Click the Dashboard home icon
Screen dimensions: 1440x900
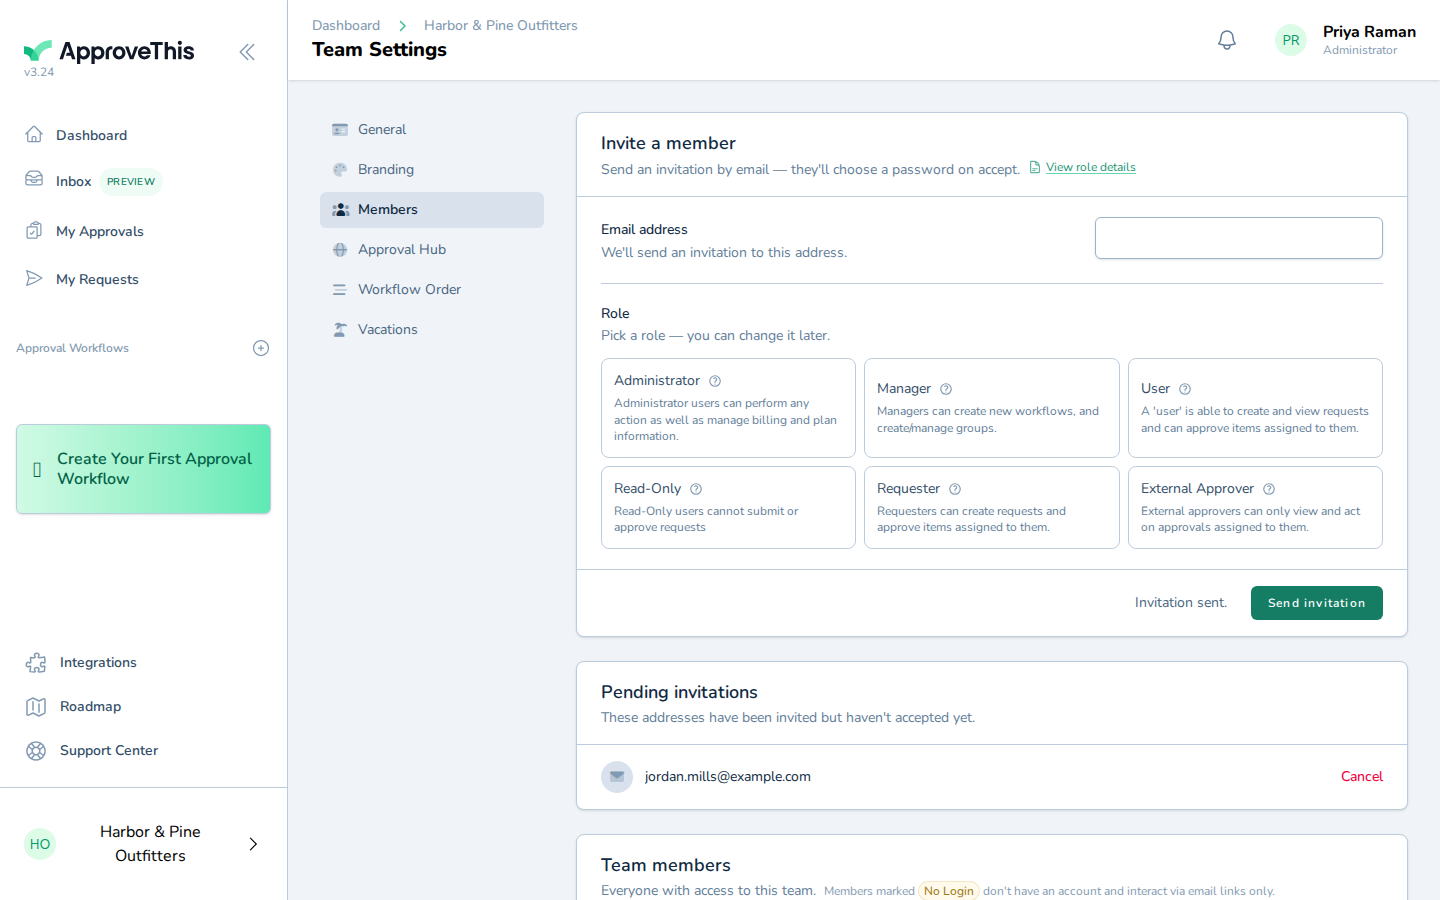tap(34, 134)
